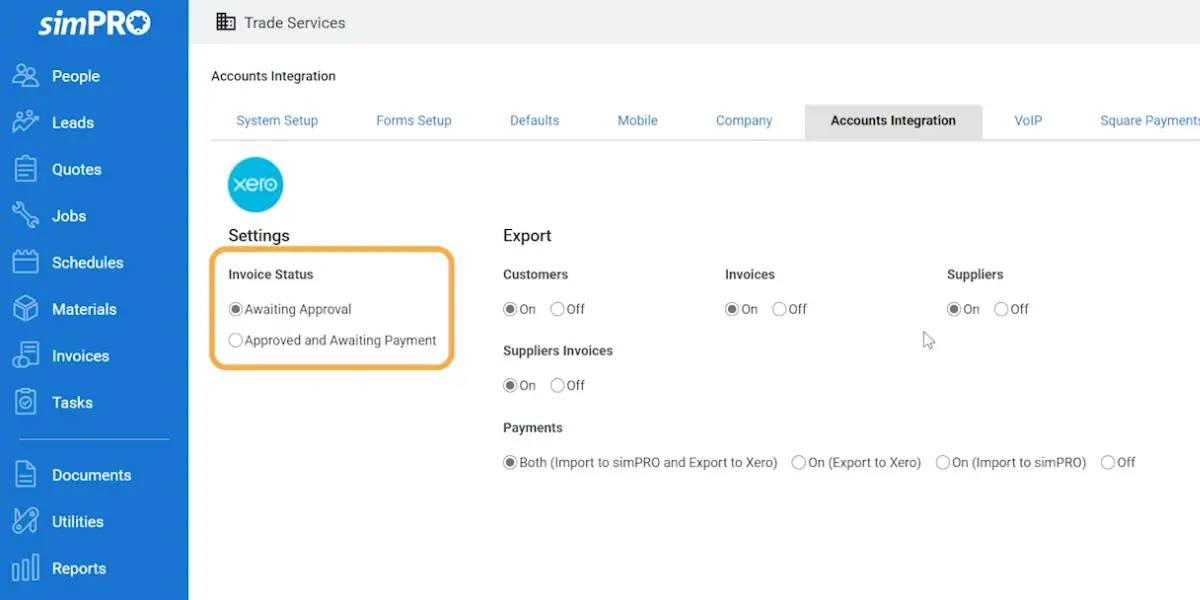
Task: Open Quotes from the sidebar
Action: [77, 169]
